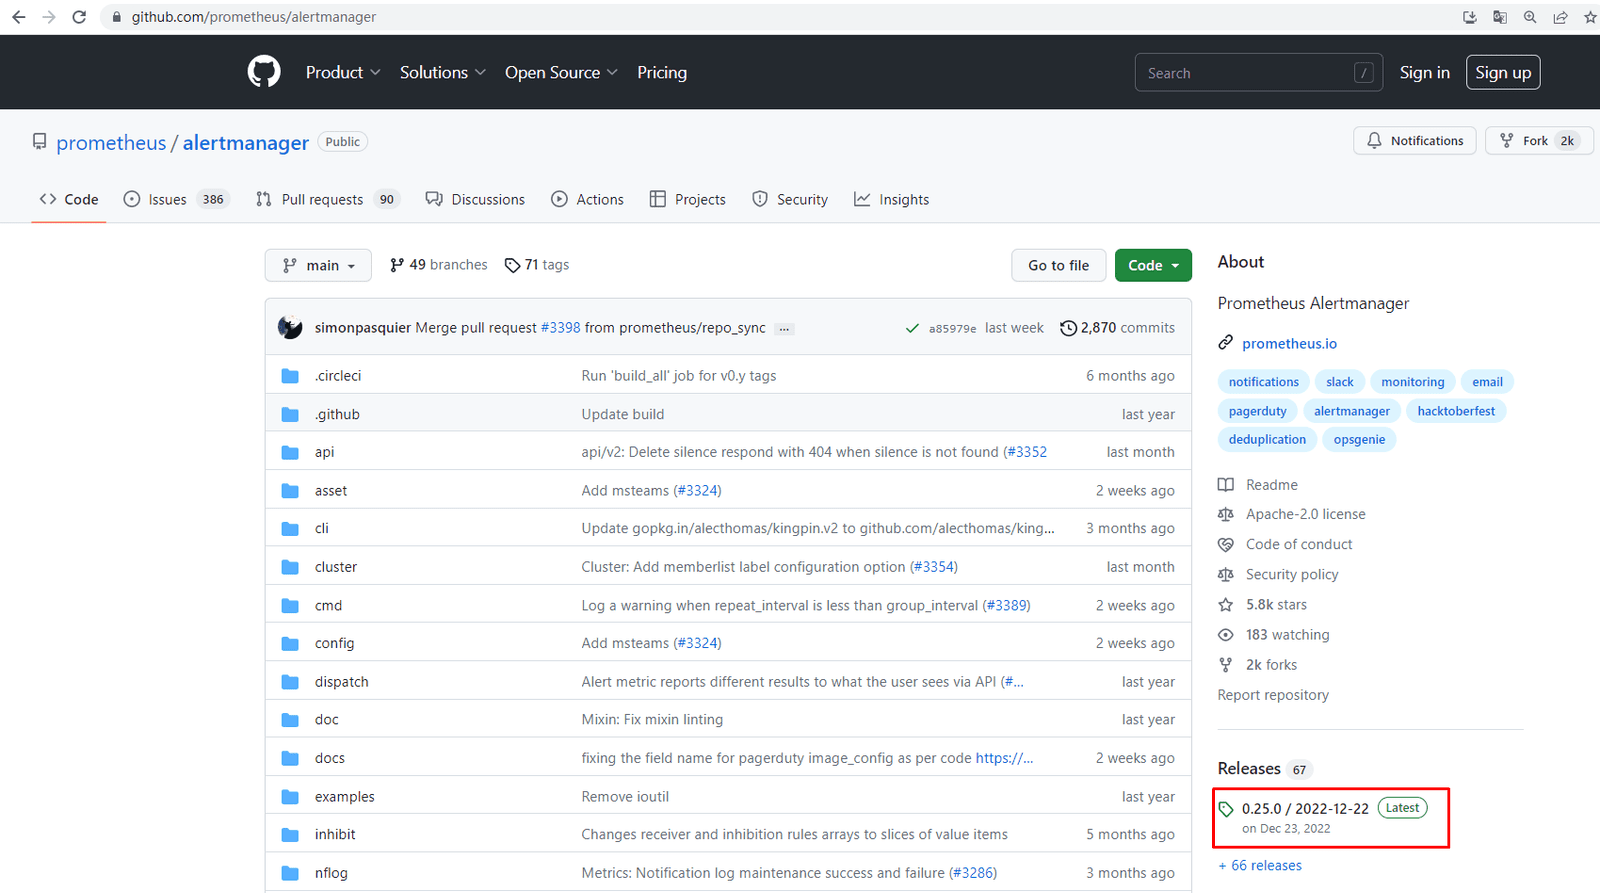
Task: Open the main branch selector dropdown
Action: click(318, 265)
